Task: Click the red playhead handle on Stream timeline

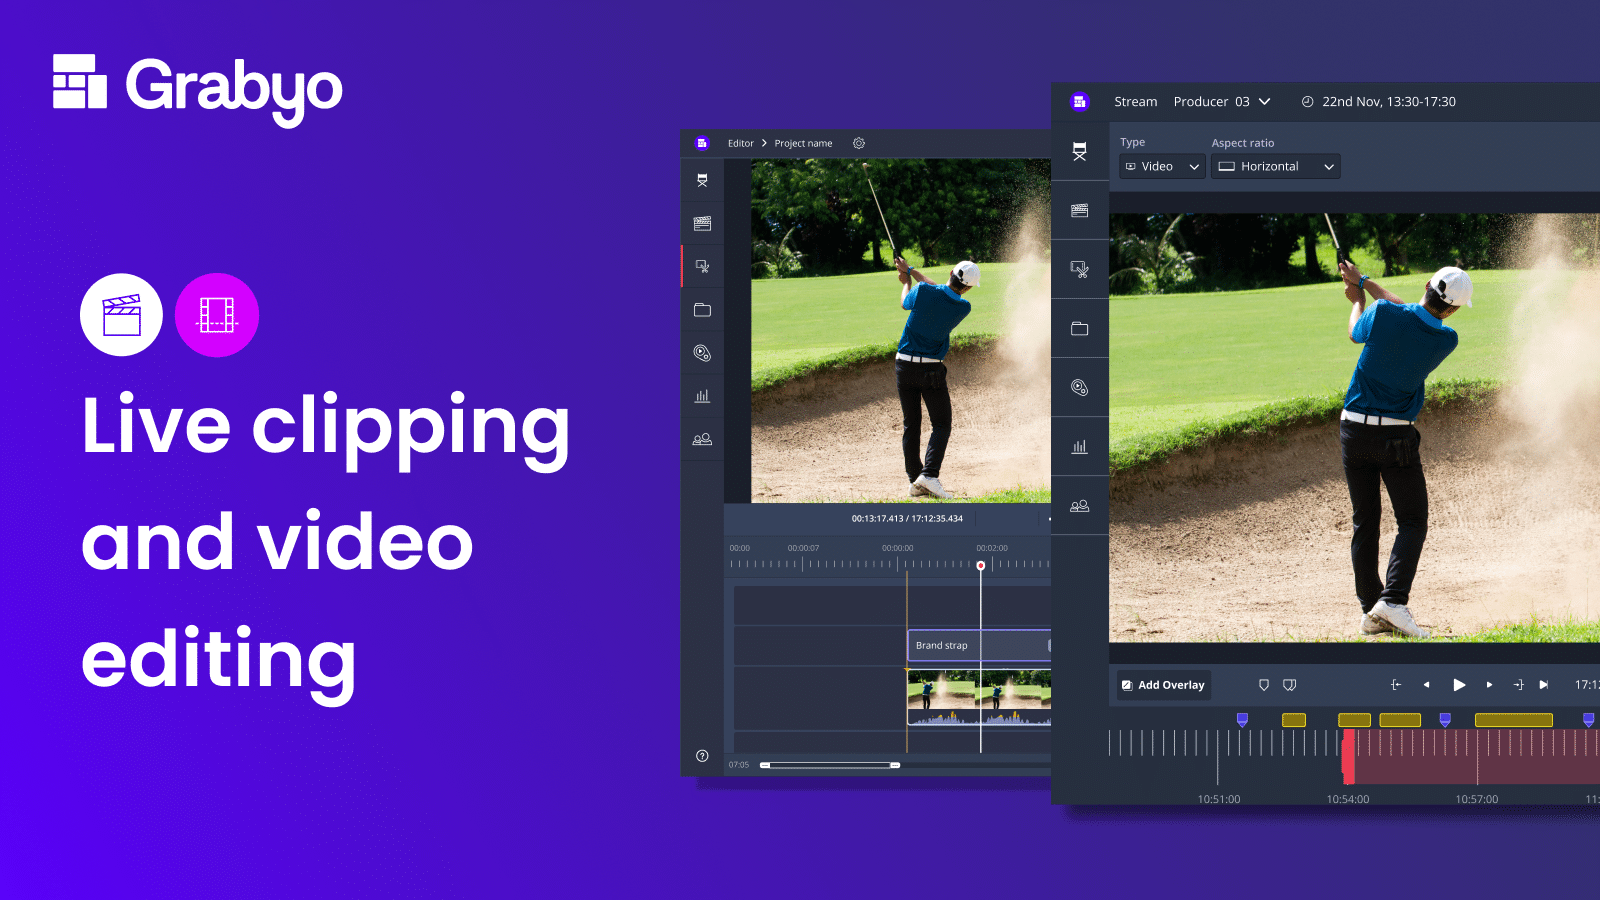Action: [1348, 756]
